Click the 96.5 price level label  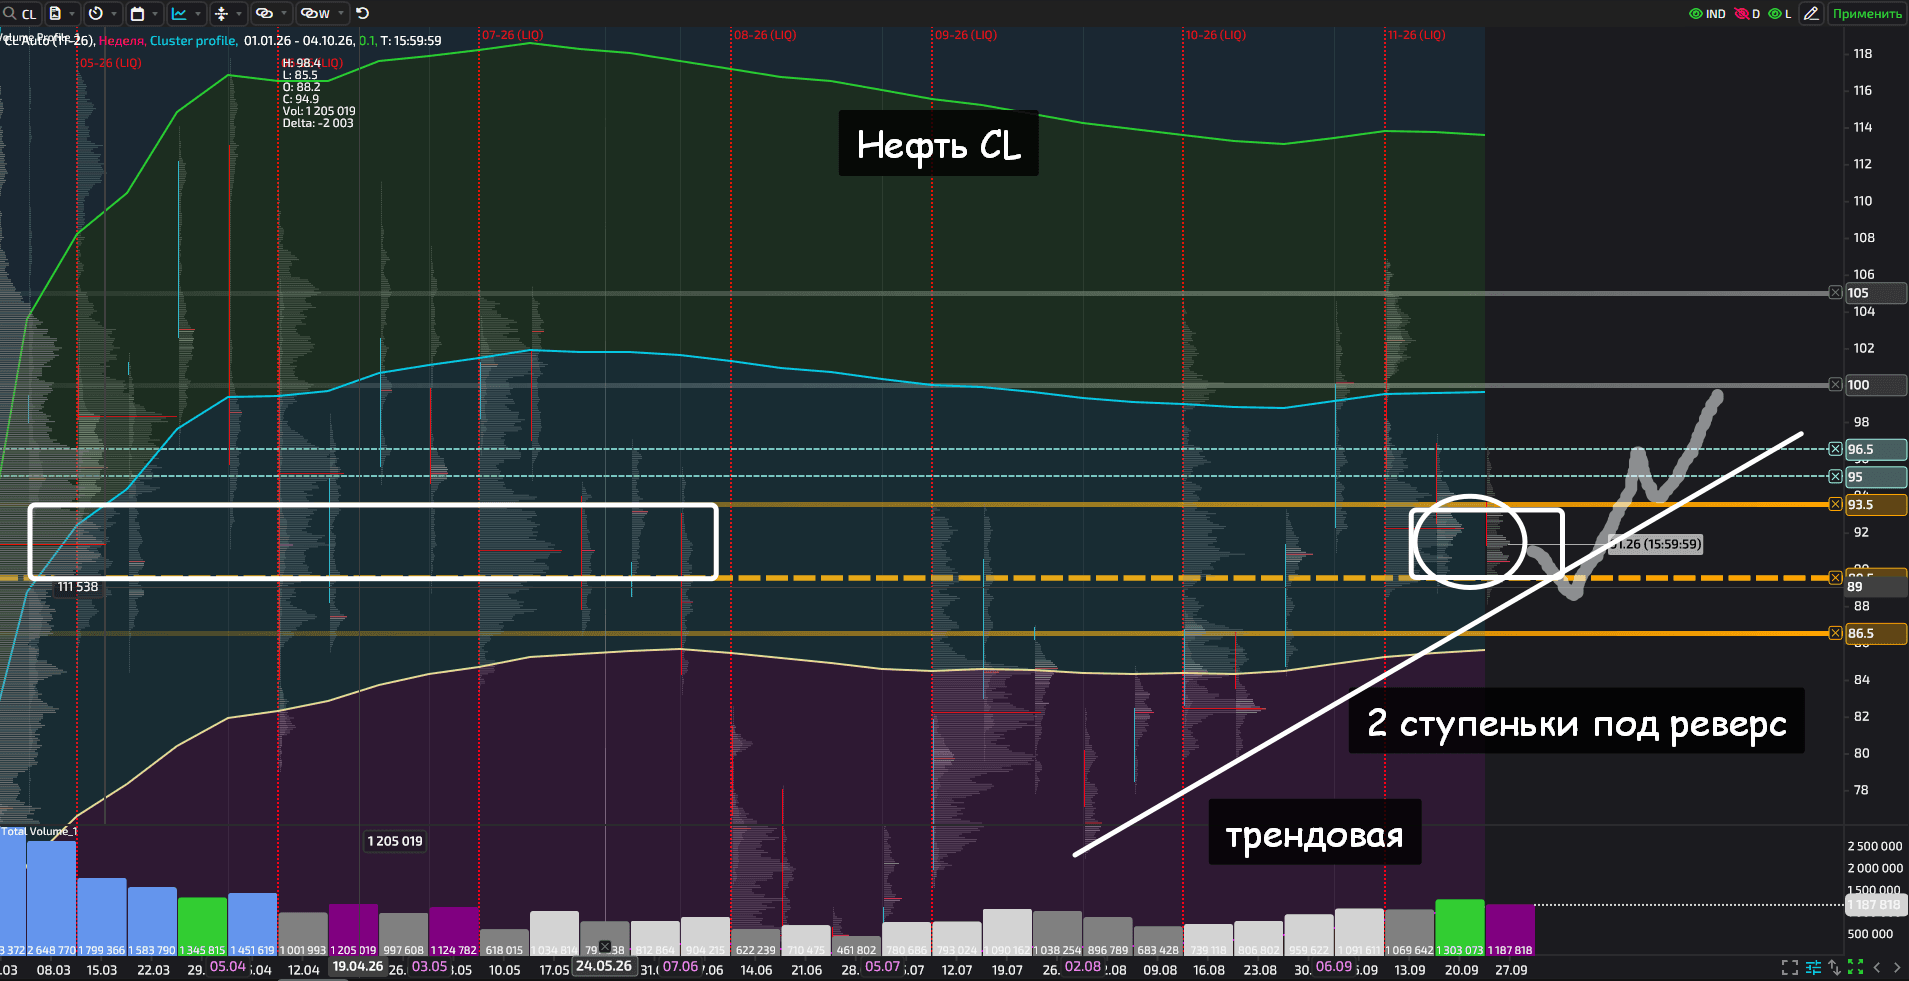[1875, 450]
